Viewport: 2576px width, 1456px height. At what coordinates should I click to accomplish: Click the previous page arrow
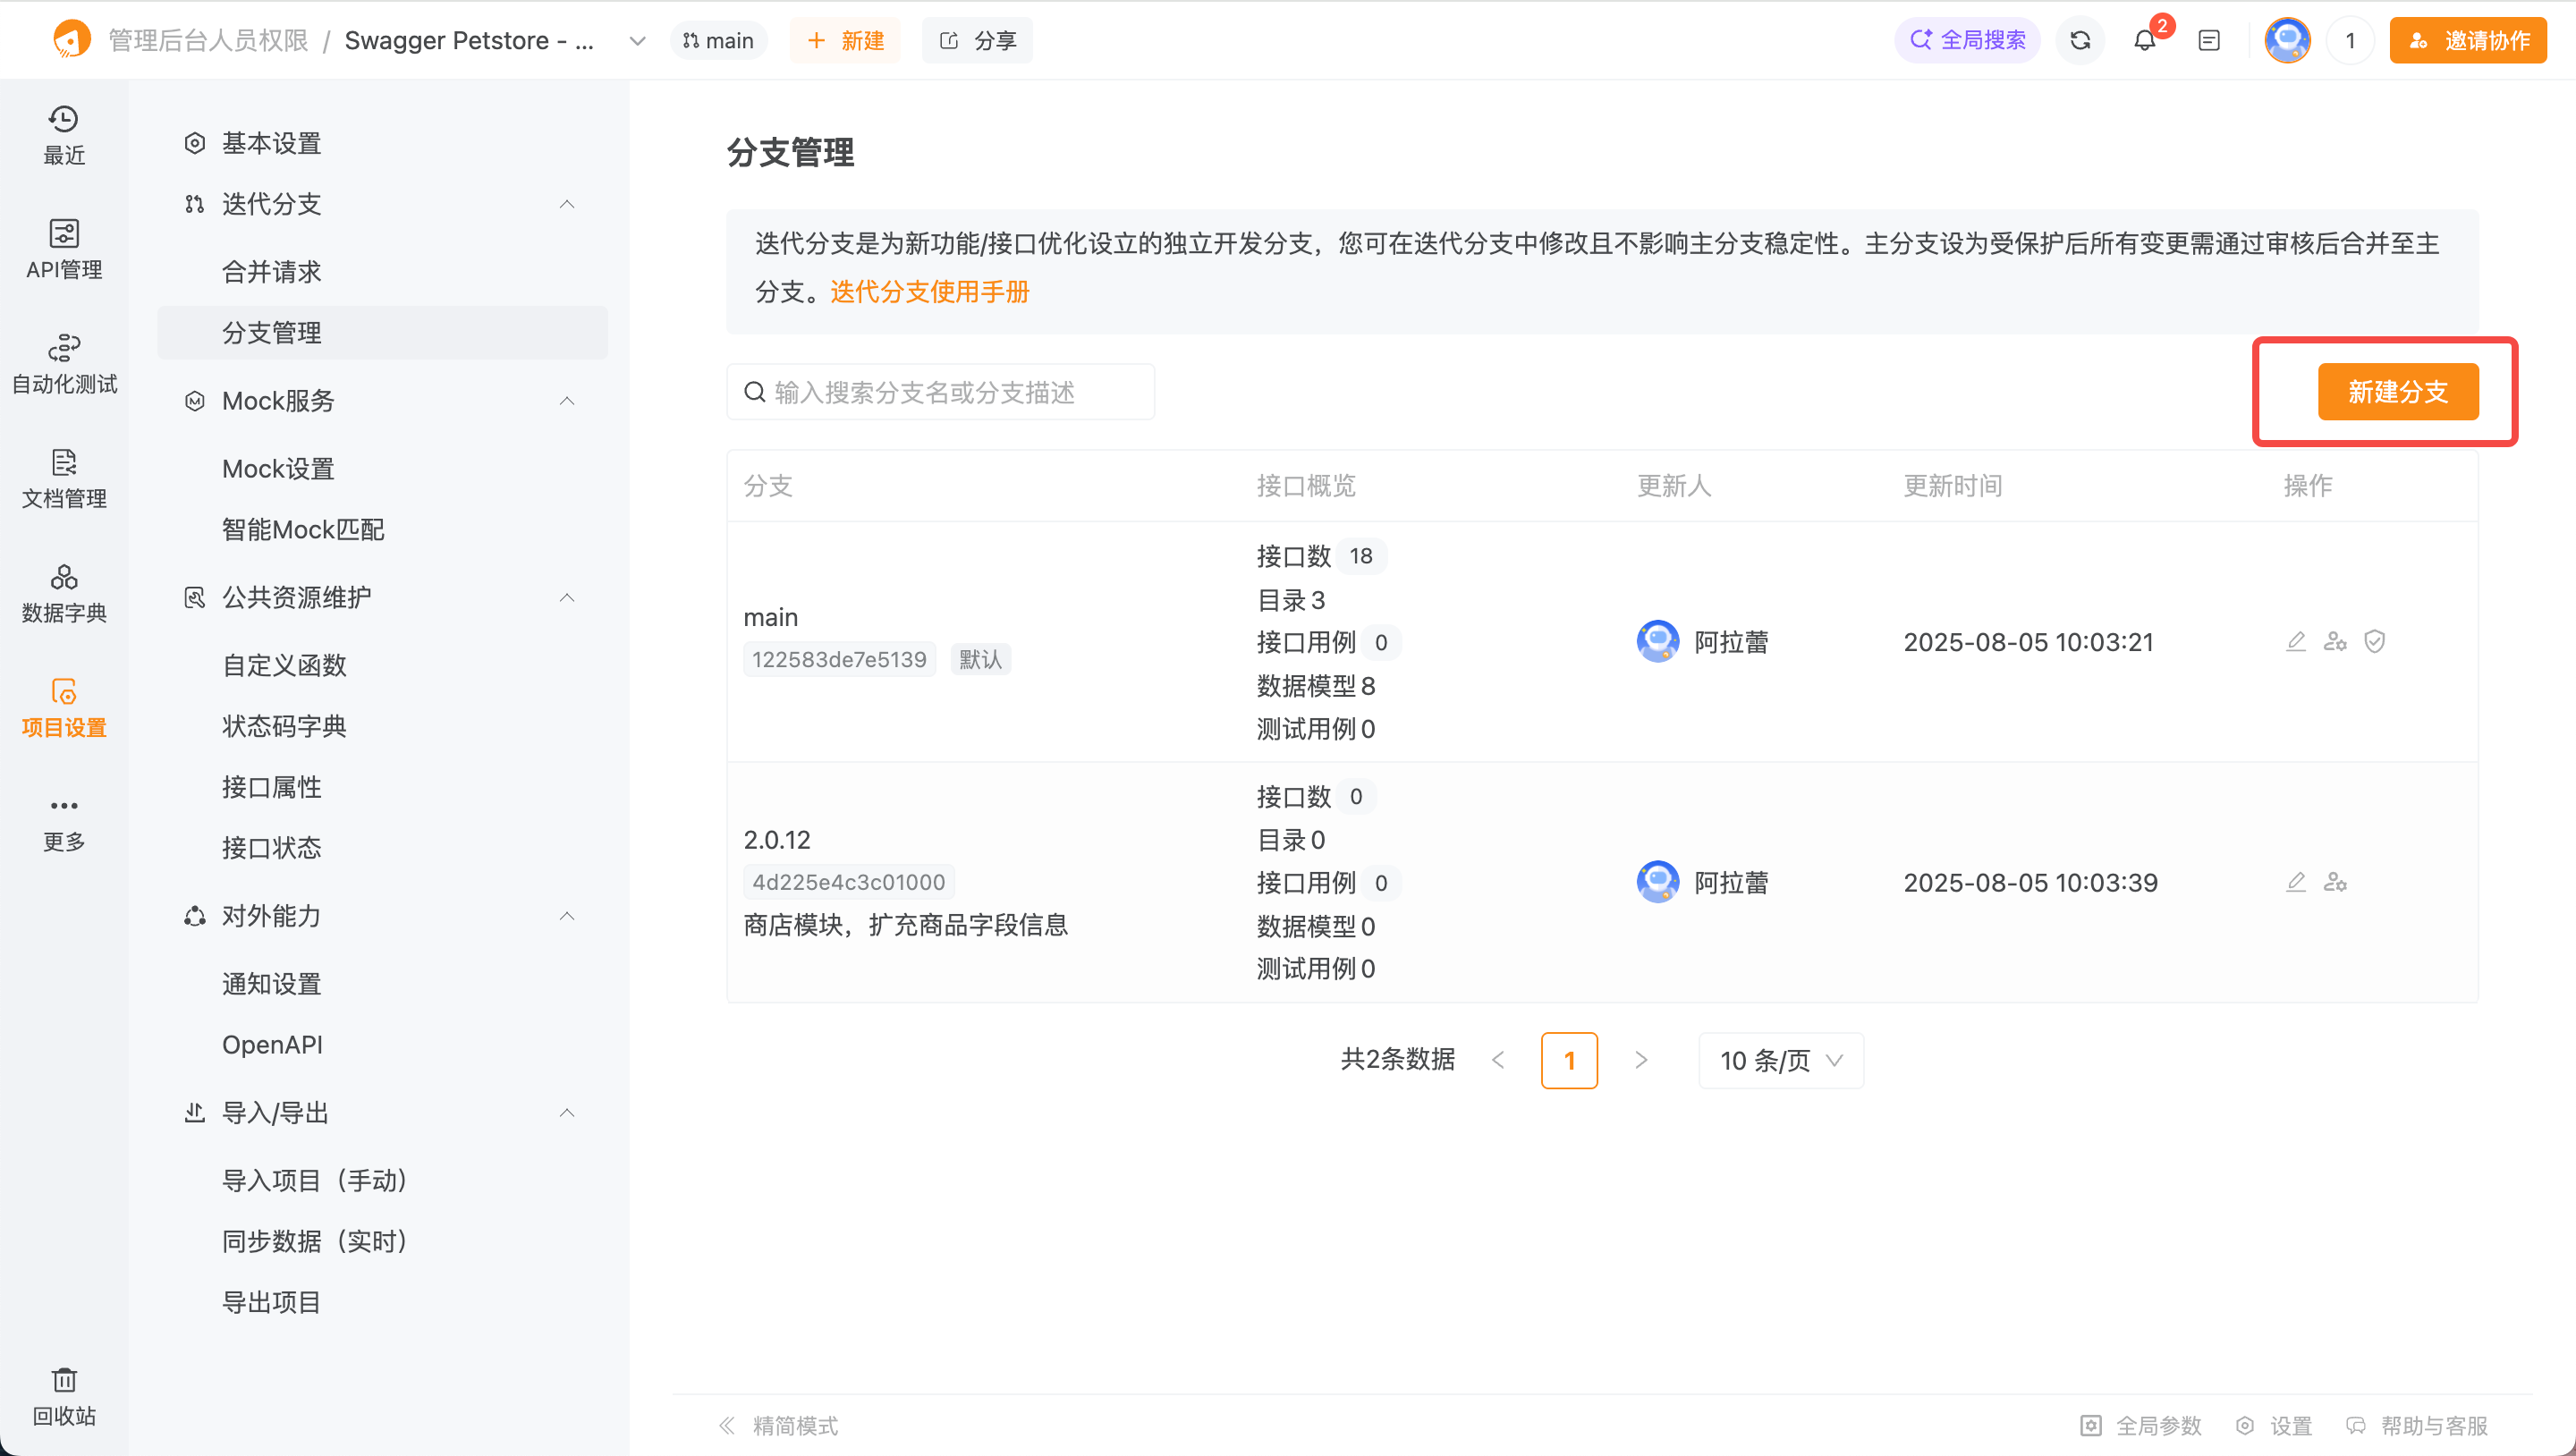(1498, 1060)
